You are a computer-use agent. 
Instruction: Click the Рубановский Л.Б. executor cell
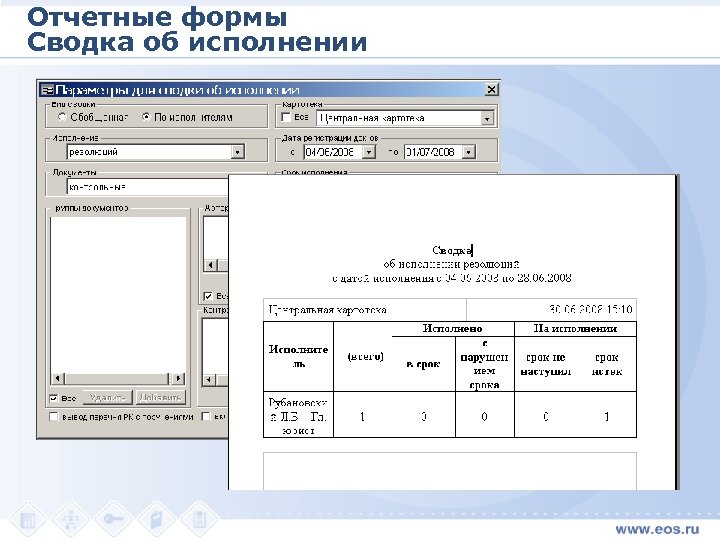point(298,416)
